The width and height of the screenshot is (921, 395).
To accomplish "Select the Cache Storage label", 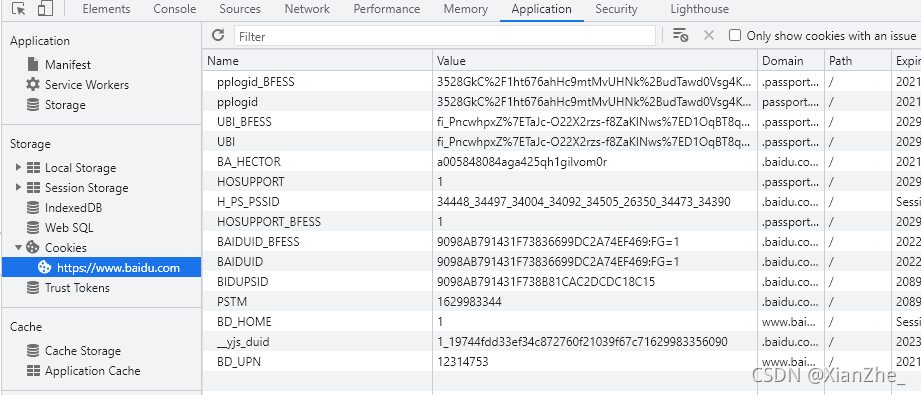I will pyautogui.click(x=83, y=351).
